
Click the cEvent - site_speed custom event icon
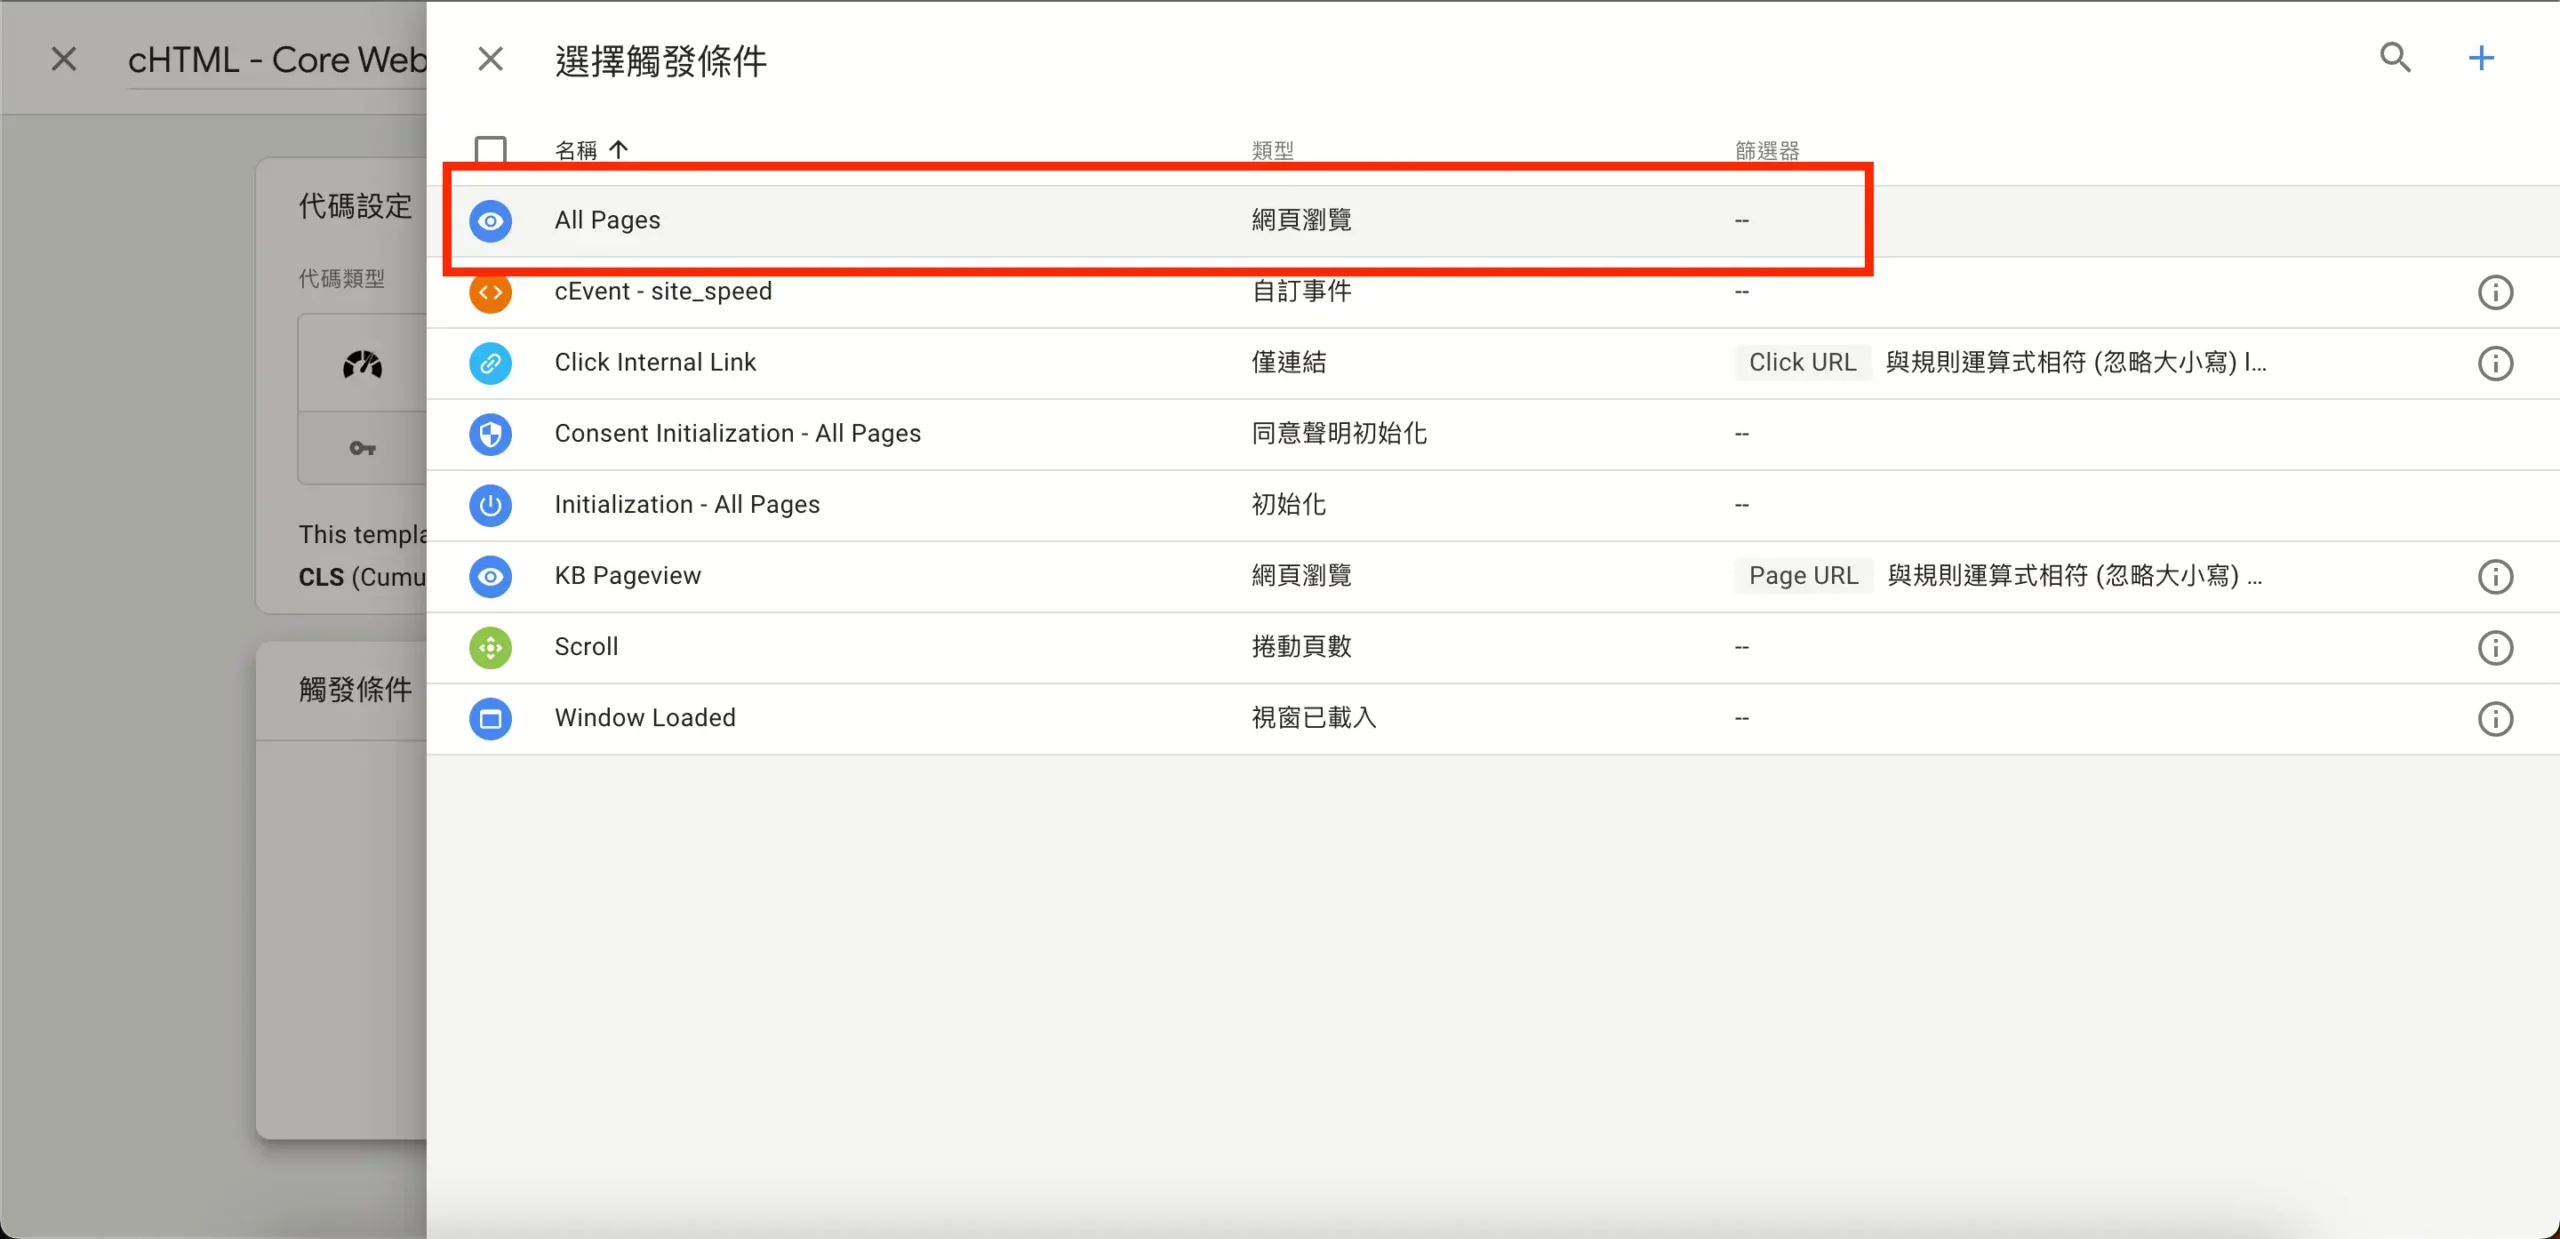pos(490,291)
